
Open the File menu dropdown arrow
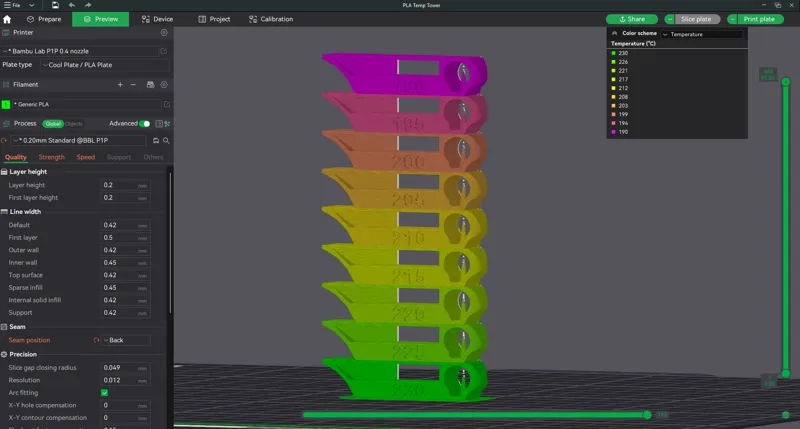tap(32, 5)
